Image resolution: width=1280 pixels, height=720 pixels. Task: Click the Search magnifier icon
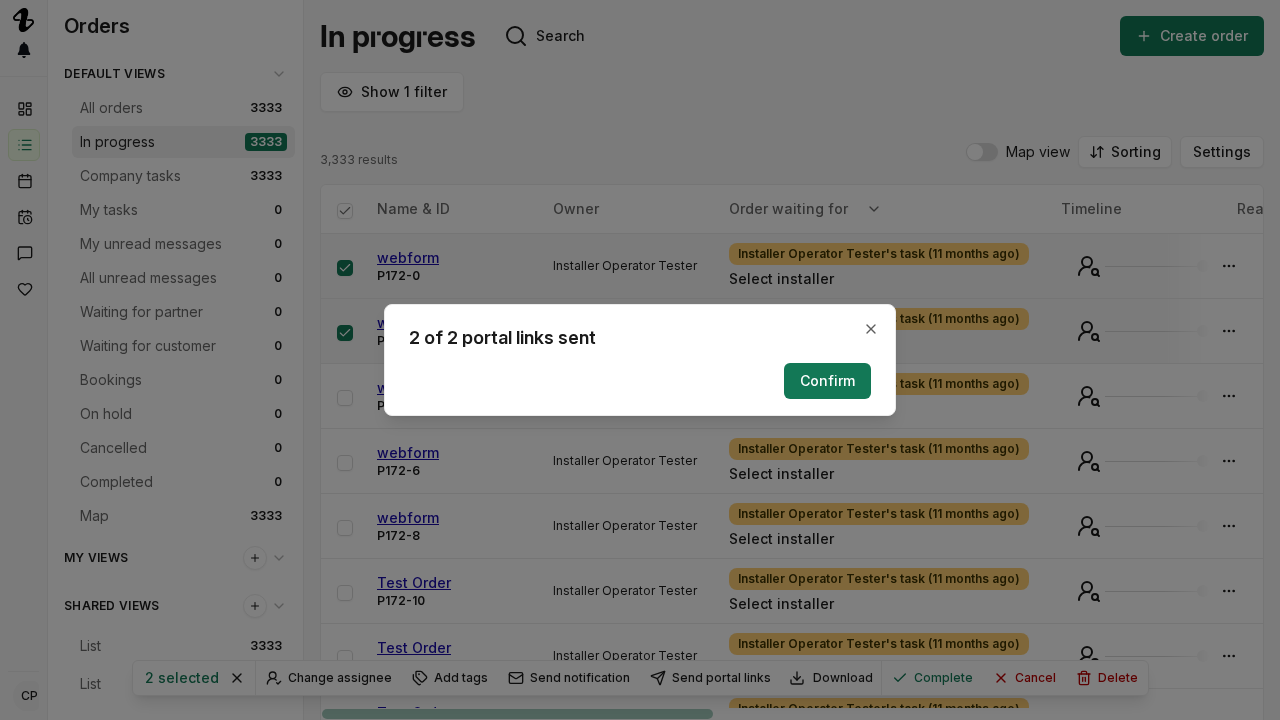point(516,36)
